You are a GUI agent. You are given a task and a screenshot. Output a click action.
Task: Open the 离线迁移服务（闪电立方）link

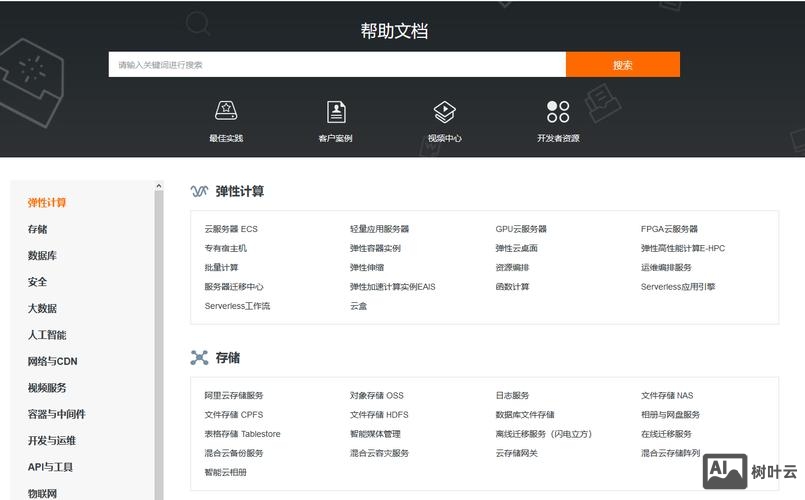[544, 434]
